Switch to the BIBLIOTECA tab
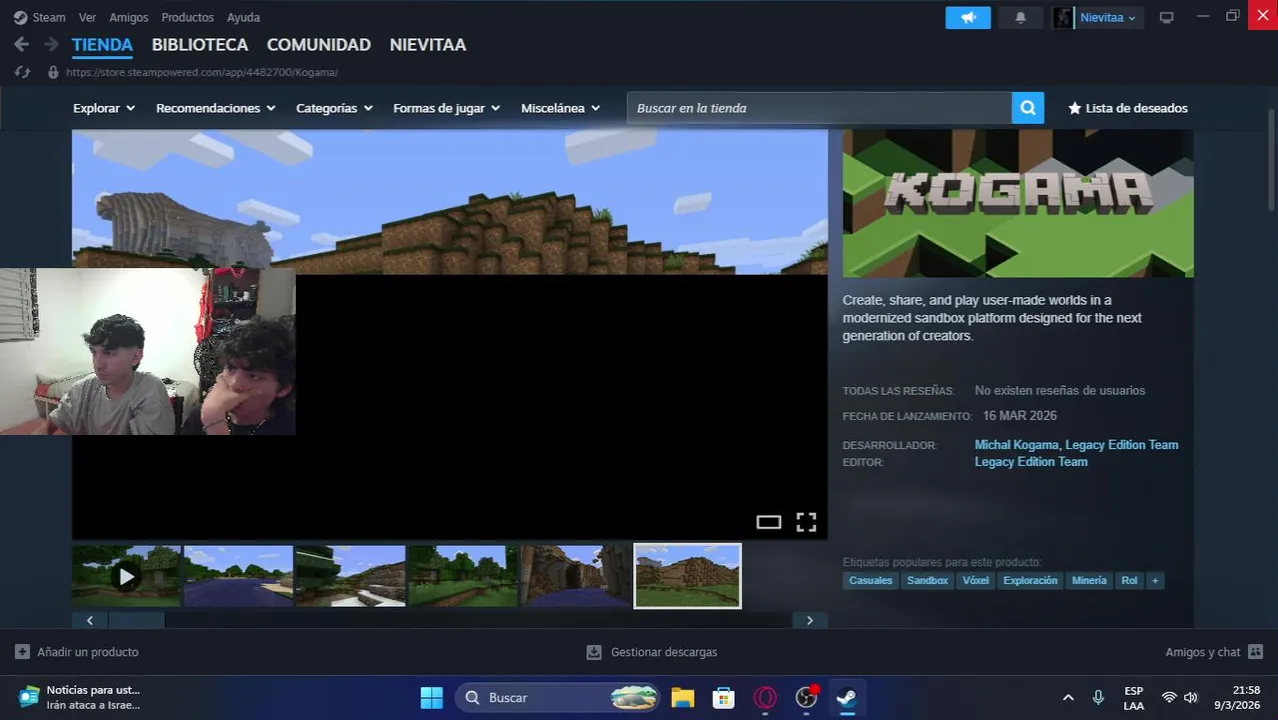 click(x=200, y=45)
